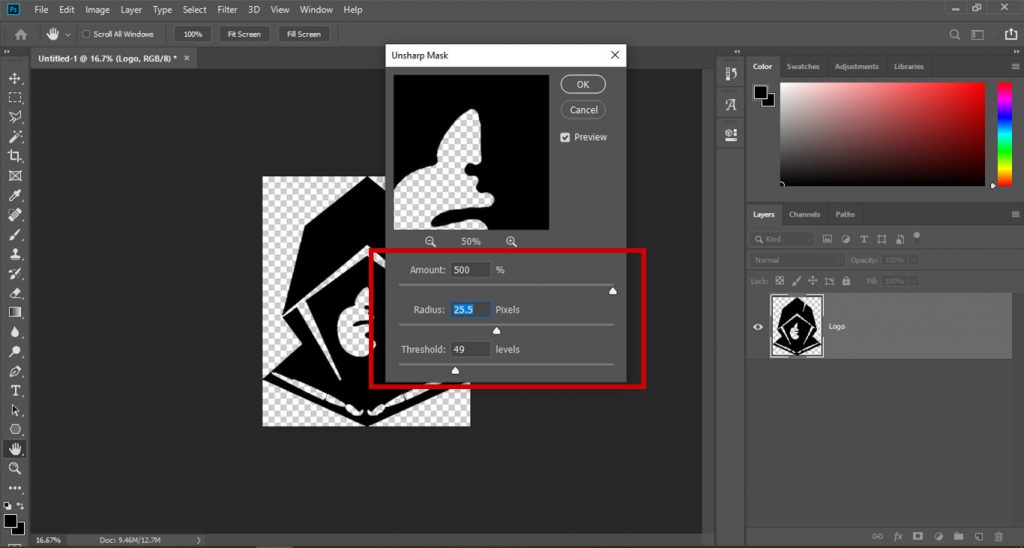Open the Normal blend mode dropdown
This screenshot has height=548, width=1024.
pyautogui.click(x=797, y=260)
